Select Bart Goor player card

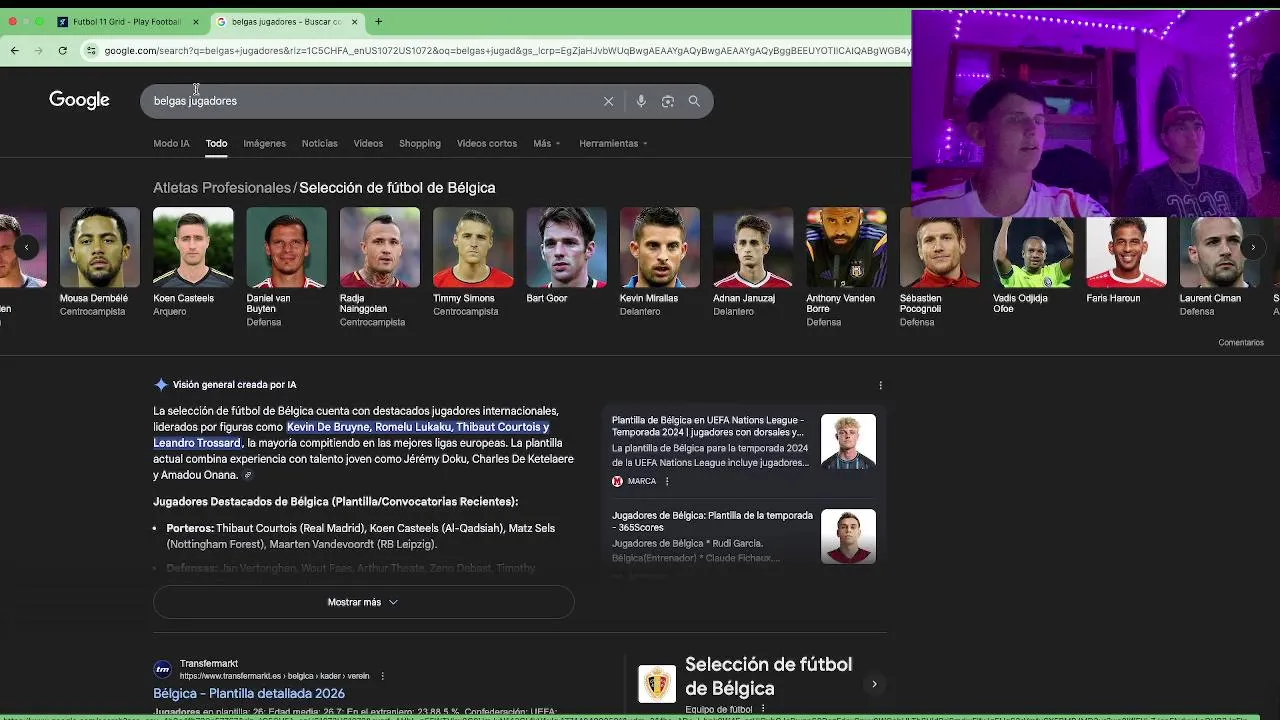pyautogui.click(x=566, y=256)
